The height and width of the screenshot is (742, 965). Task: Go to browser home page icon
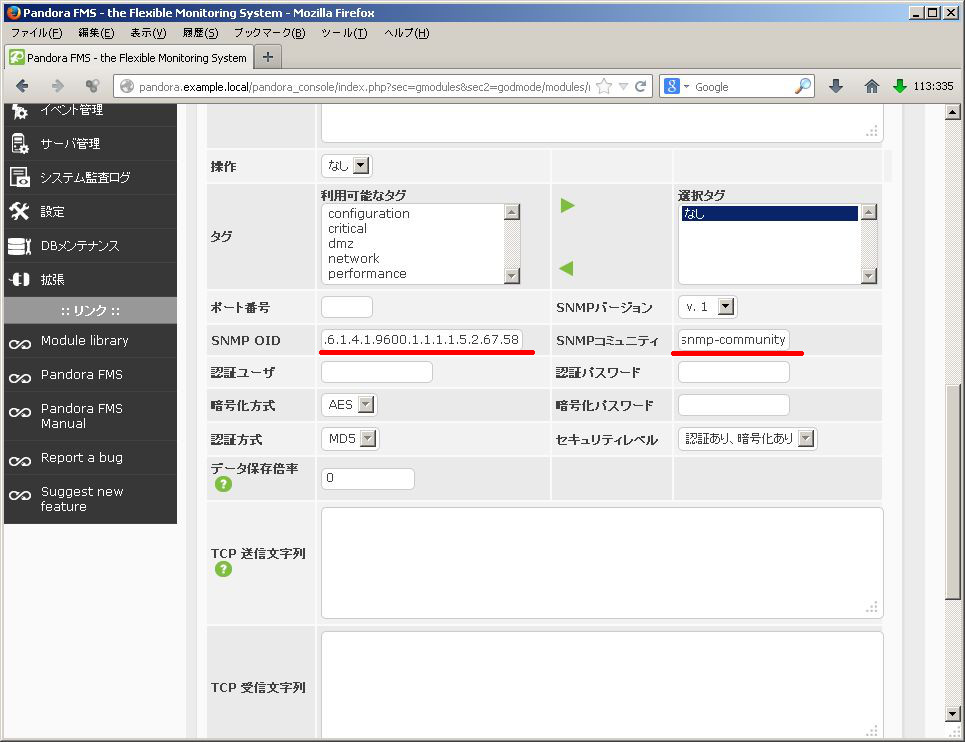click(871, 86)
